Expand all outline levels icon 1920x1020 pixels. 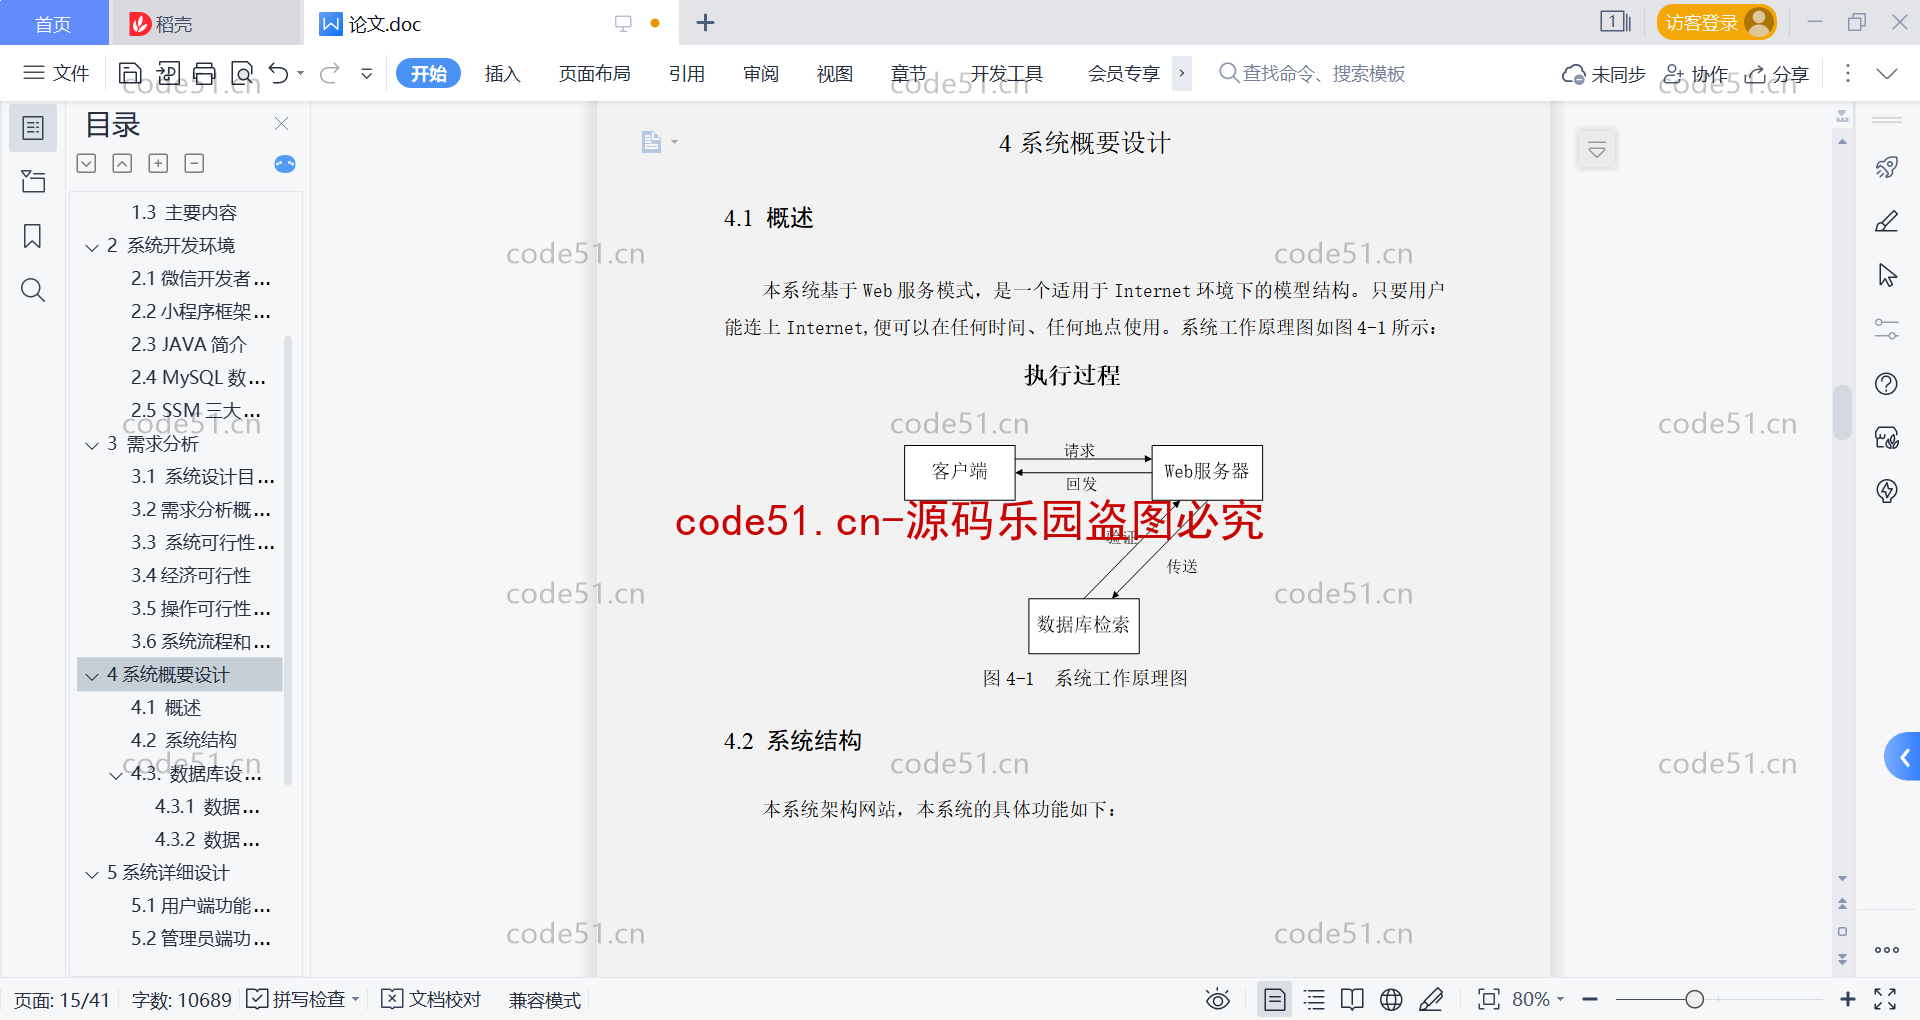(87, 163)
